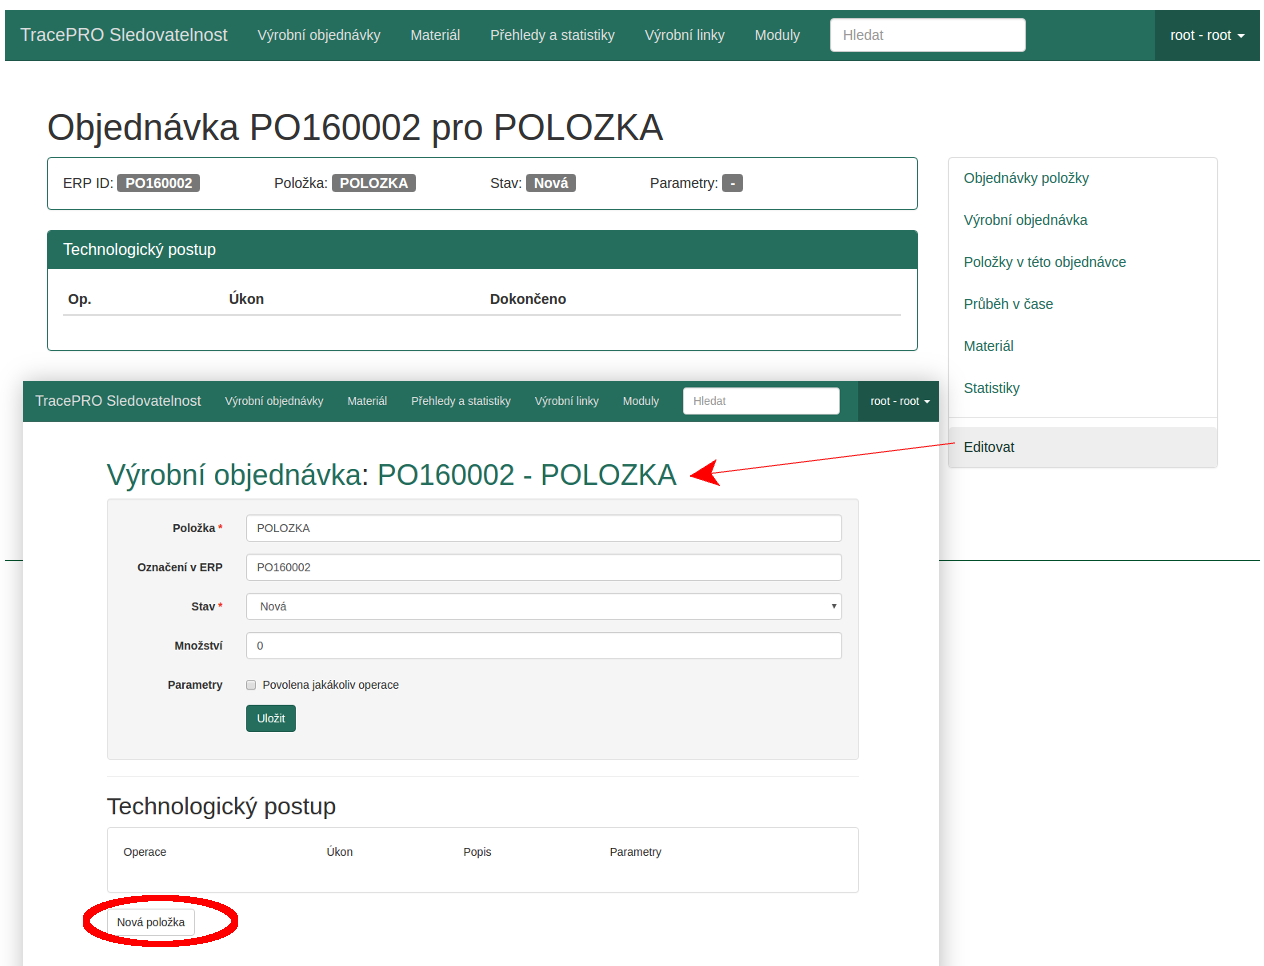
Task: Open the Stav dropdown showing Nová
Action: [544, 606]
